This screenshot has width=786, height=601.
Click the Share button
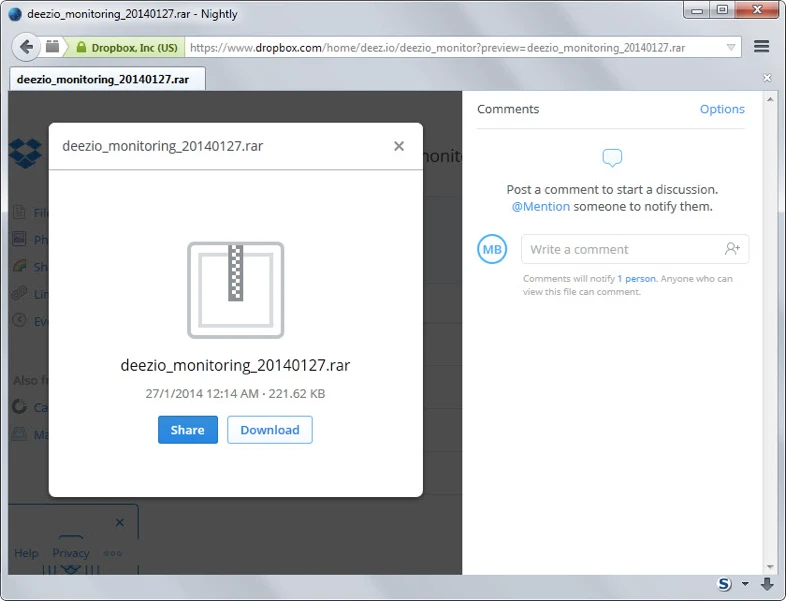tap(187, 430)
